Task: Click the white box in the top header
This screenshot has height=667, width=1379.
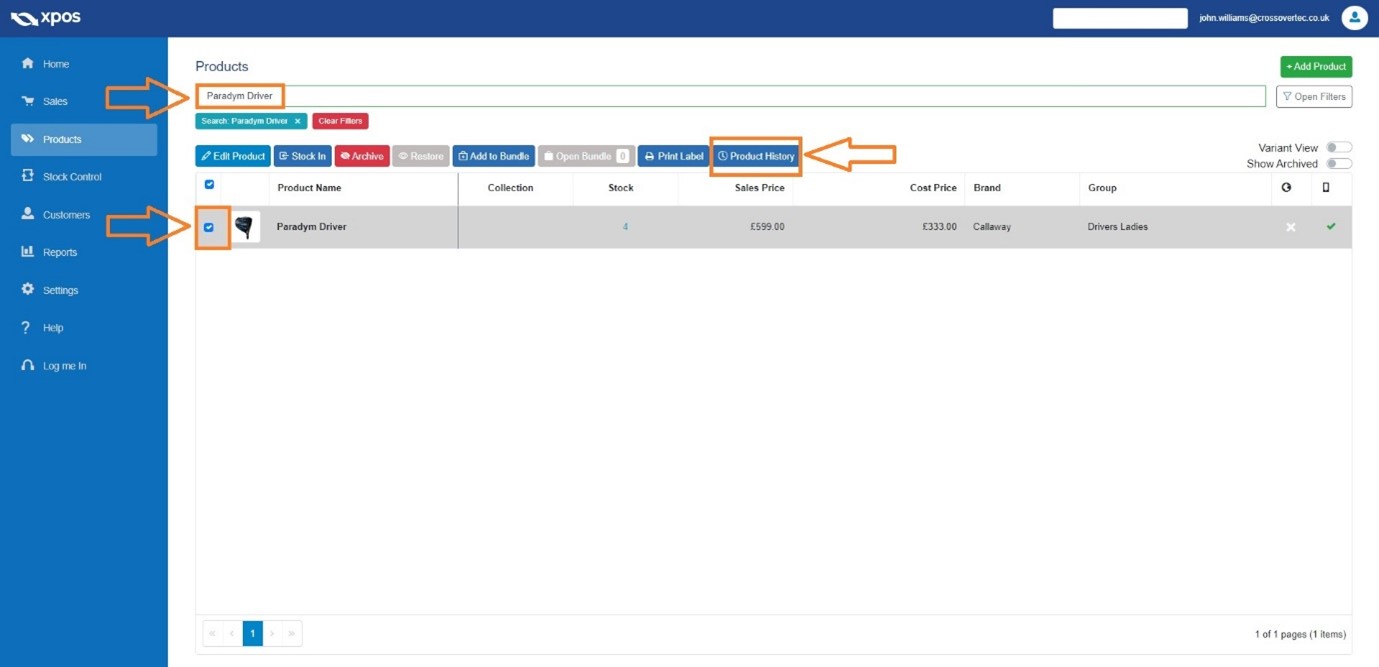Action: point(1120,18)
